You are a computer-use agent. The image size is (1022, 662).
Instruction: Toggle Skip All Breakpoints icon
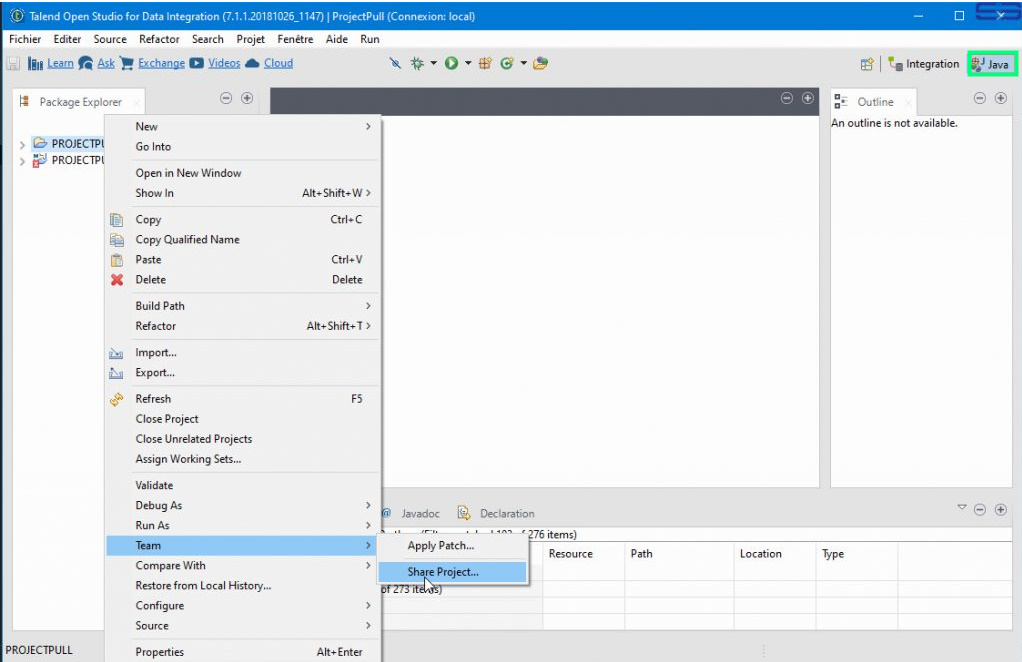point(395,63)
